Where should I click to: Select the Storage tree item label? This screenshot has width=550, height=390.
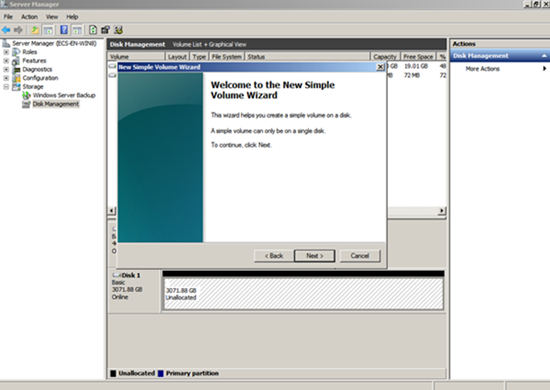point(33,87)
